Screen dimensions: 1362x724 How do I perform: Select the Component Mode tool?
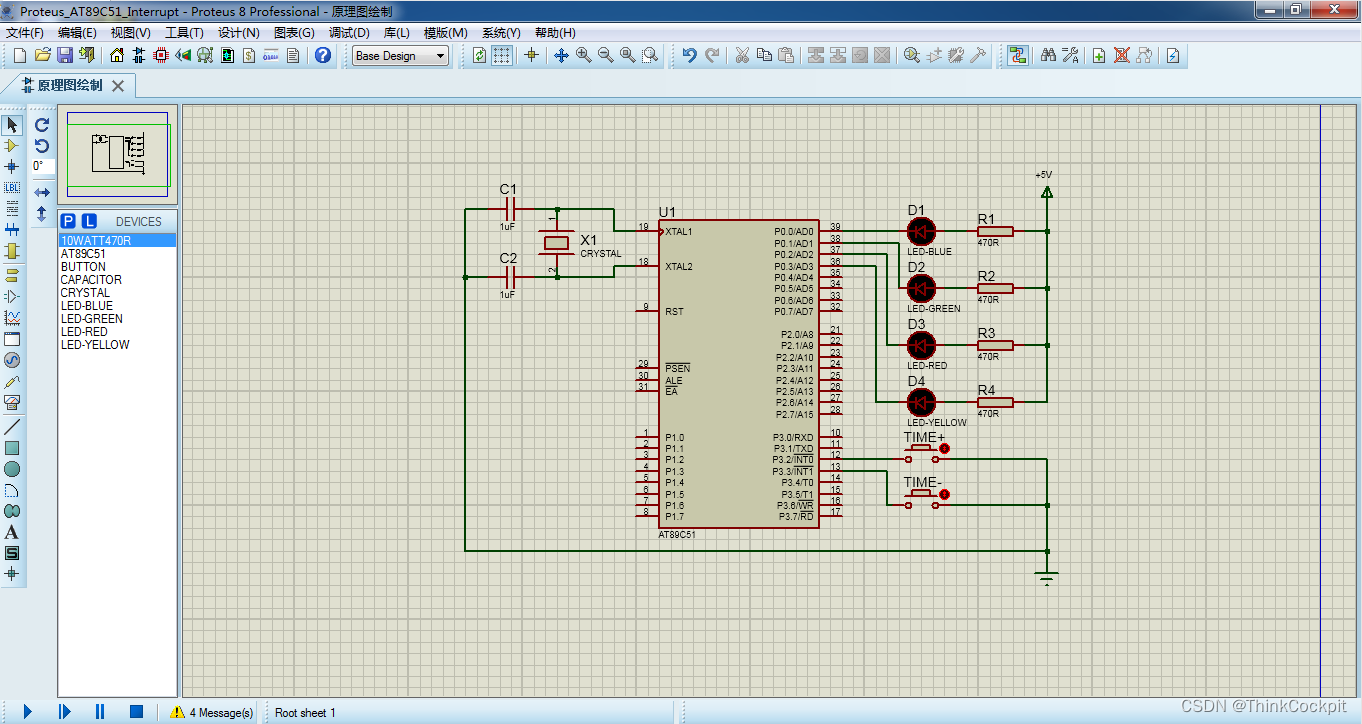point(12,146)
